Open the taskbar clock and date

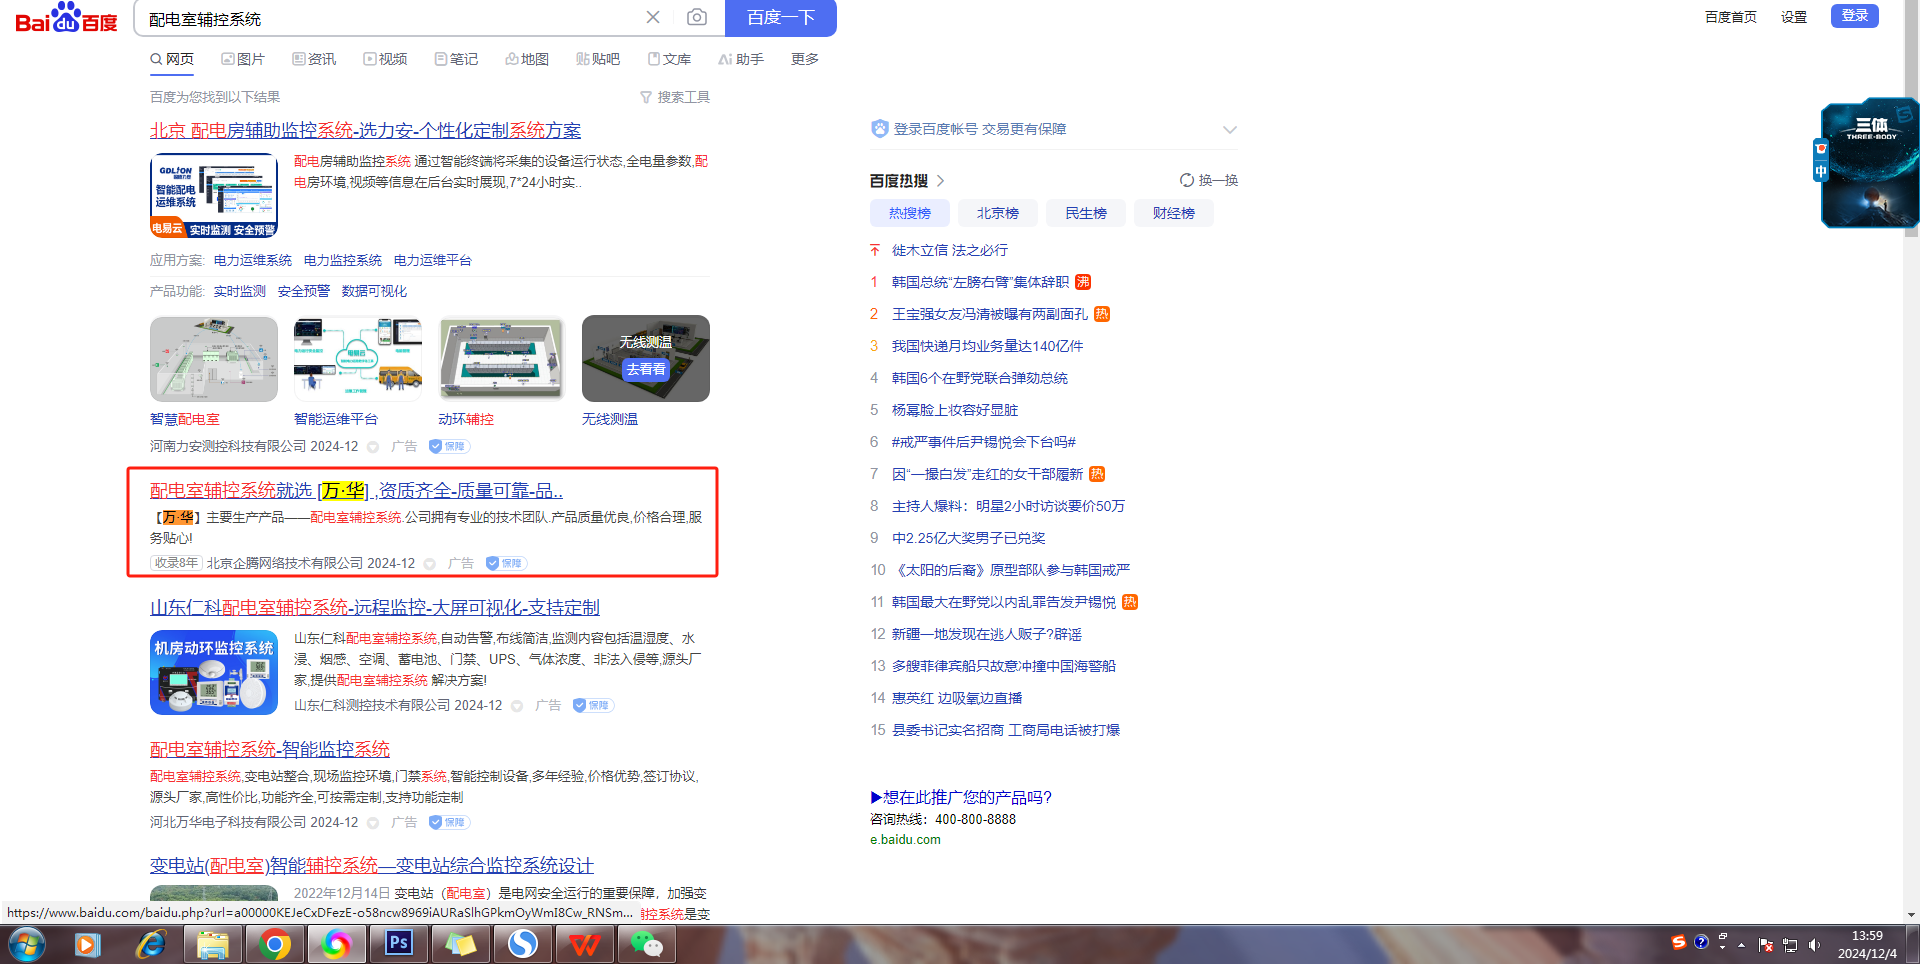point(1867,944)
